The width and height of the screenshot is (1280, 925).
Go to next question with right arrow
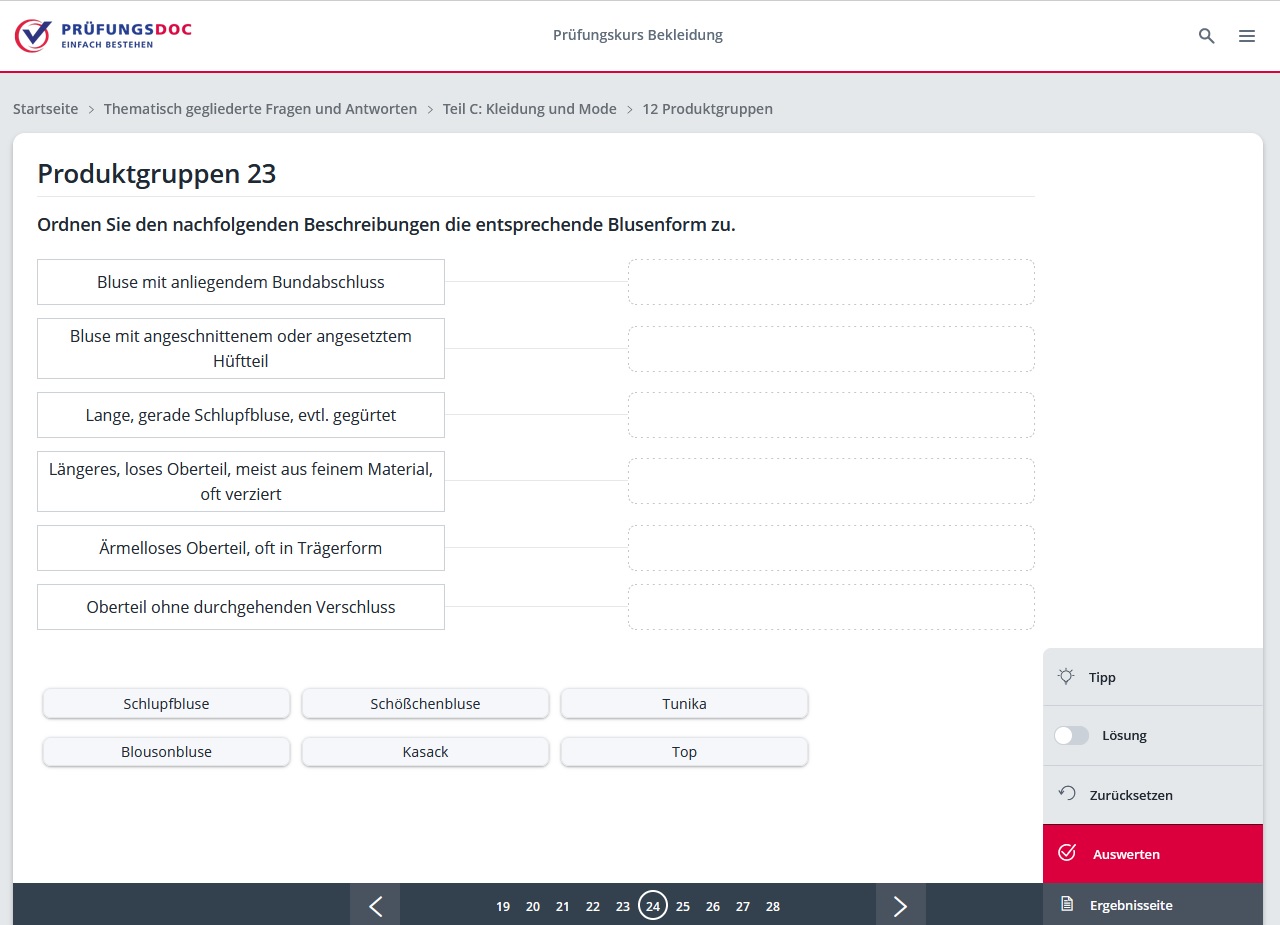900,905
